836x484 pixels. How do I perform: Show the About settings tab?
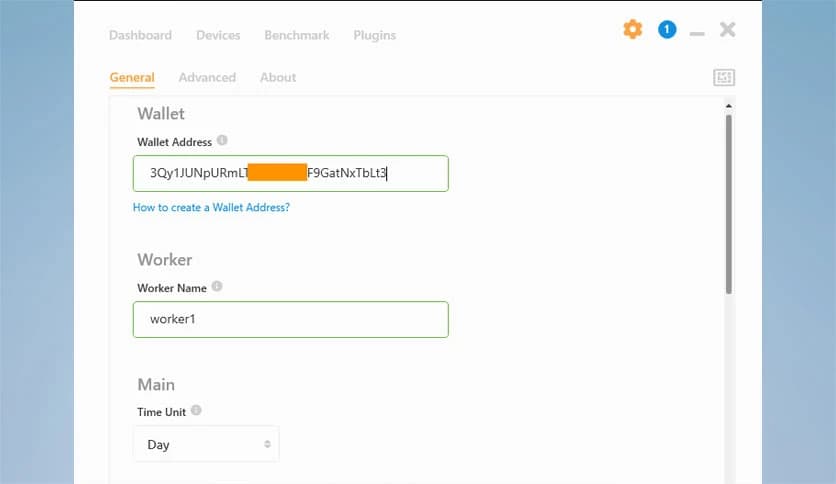pyautogui.click(x=278, y=77)
